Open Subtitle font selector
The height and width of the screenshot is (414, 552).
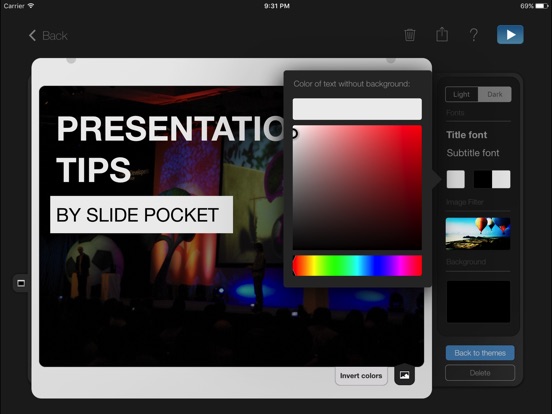[473, 153]
